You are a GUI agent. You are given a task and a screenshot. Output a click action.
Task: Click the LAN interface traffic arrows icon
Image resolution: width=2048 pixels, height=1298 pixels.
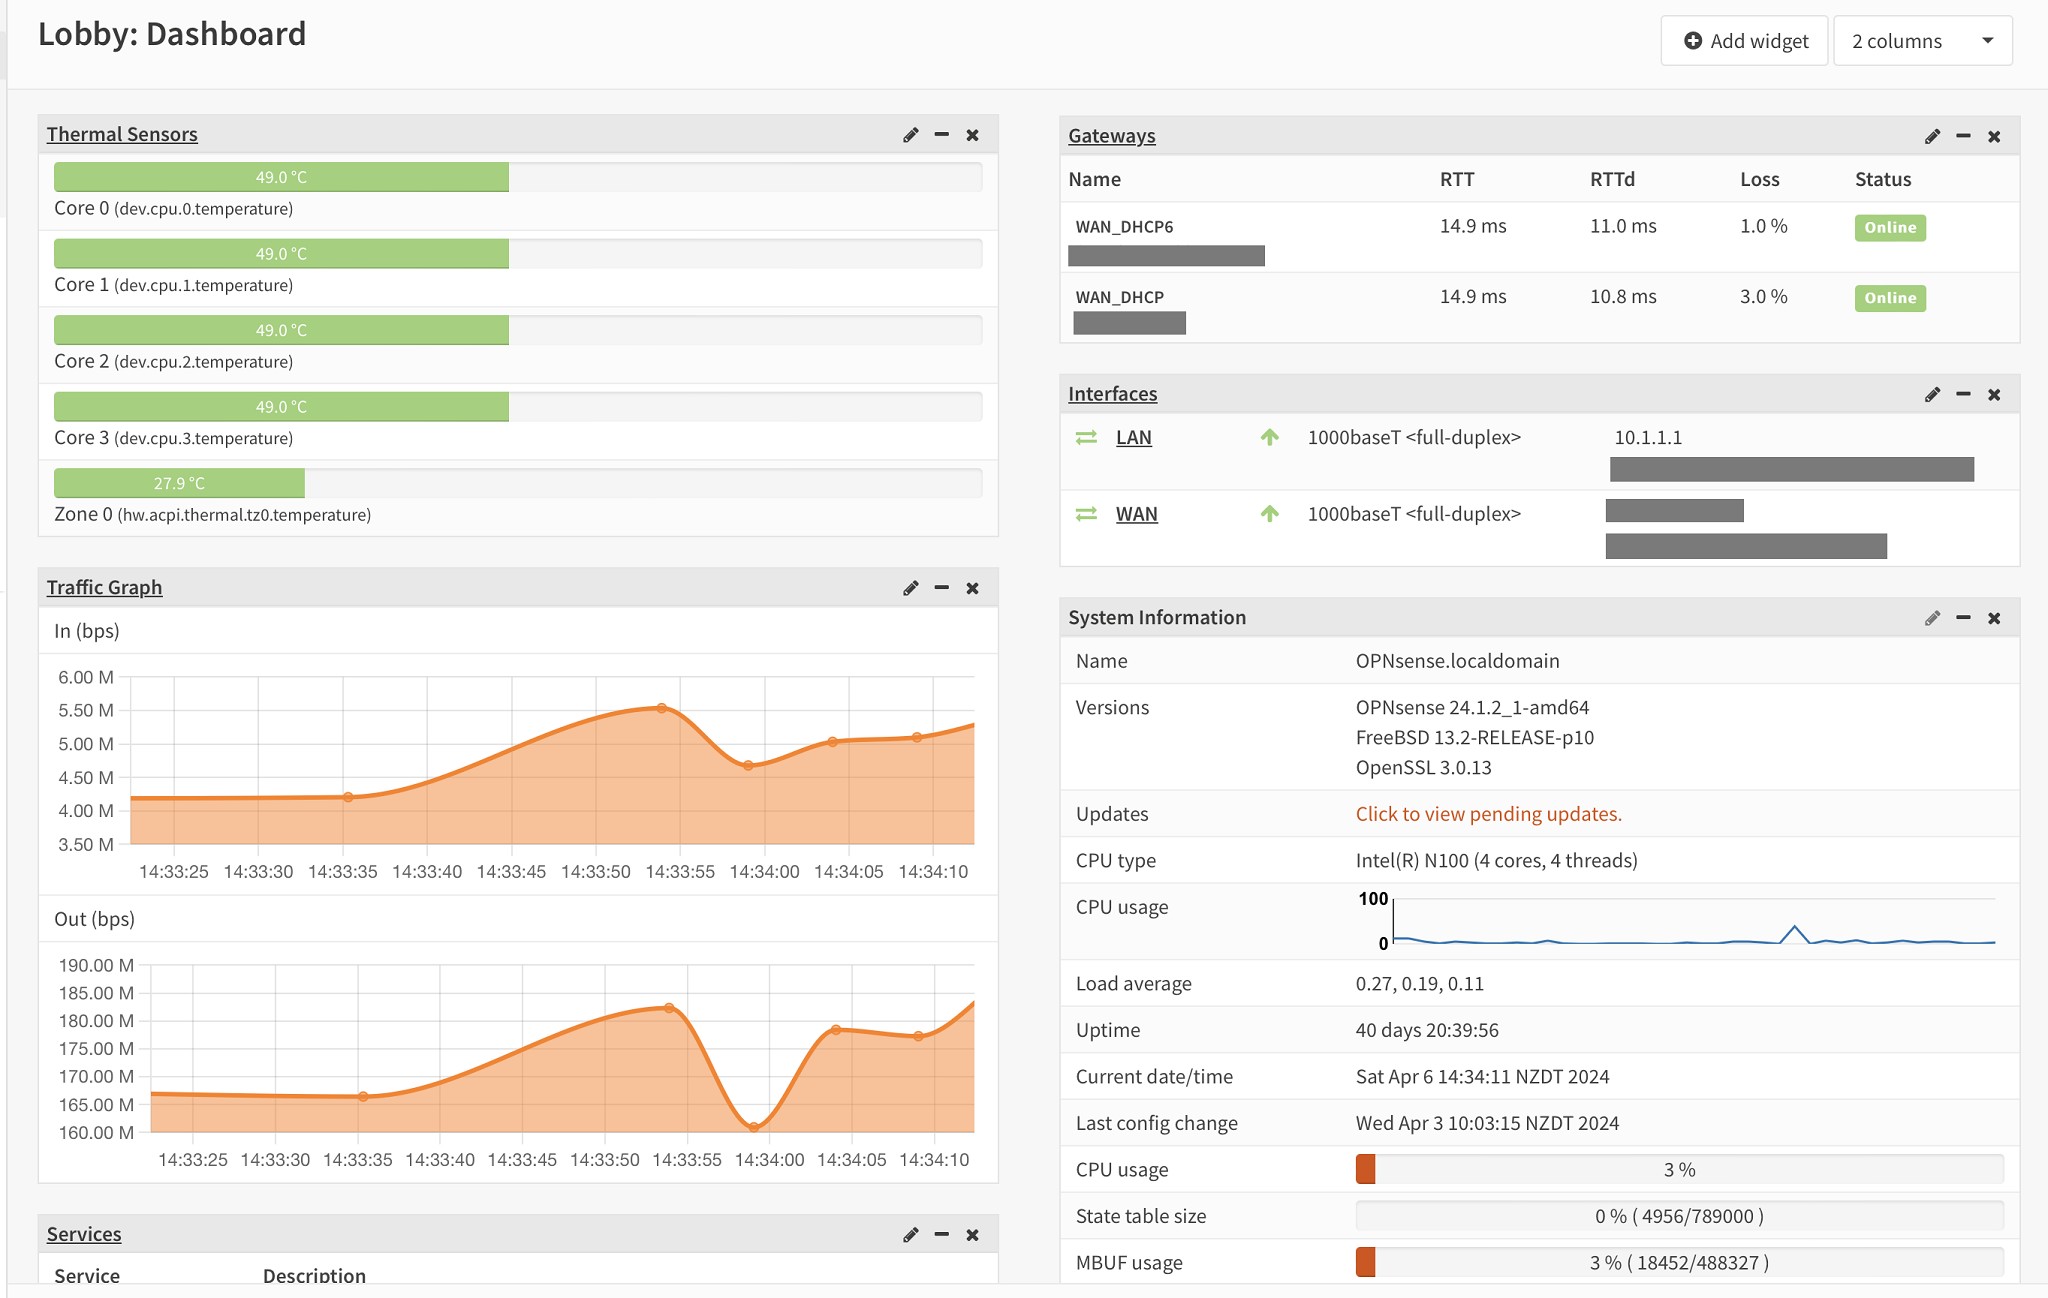pyautogui.click(x=1086, y=438)
